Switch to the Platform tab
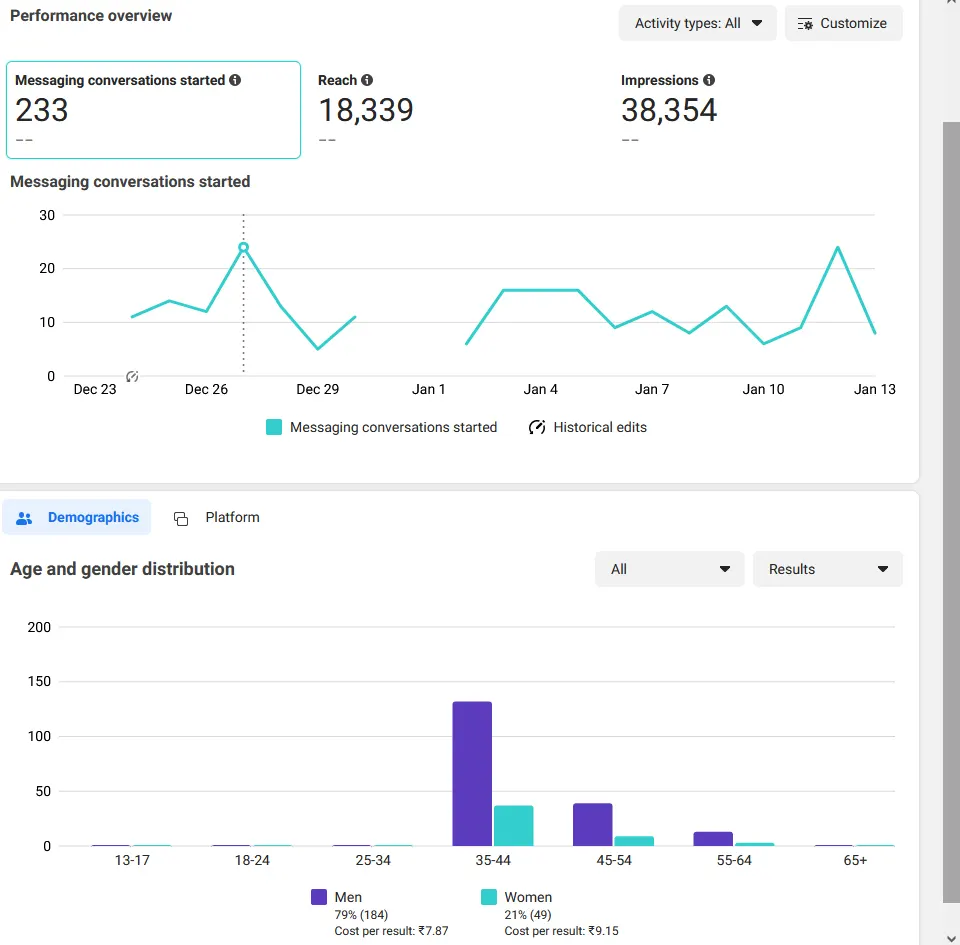This screenshot has width=960, height=945. pyautogui.click(x=217, y=517)
